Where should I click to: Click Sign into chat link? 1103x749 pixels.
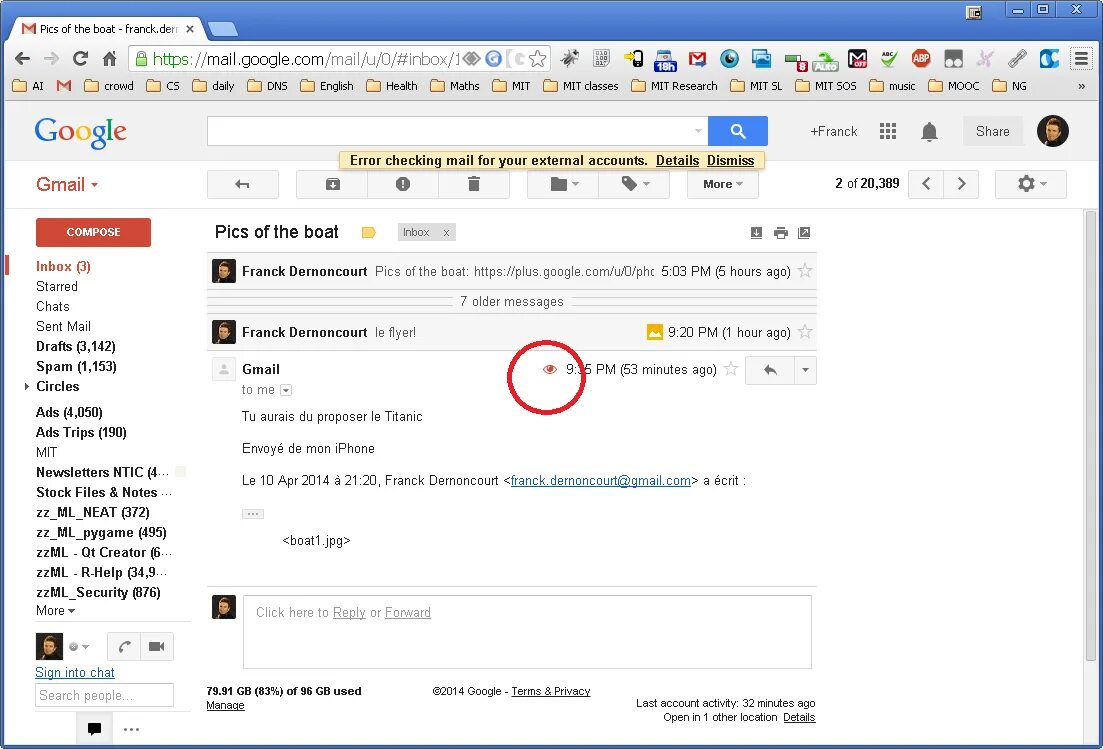click(75, 673)
